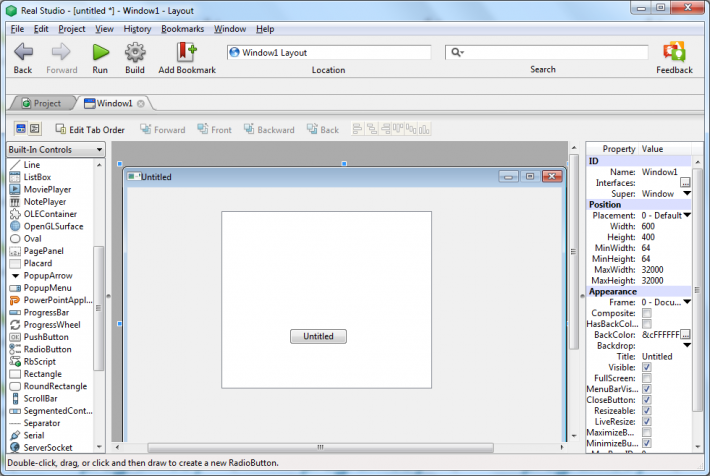Select the MoviePlayer control
The width and height of the screenshot is (710, 476).
pyautogui.click(x=47, y=189)
